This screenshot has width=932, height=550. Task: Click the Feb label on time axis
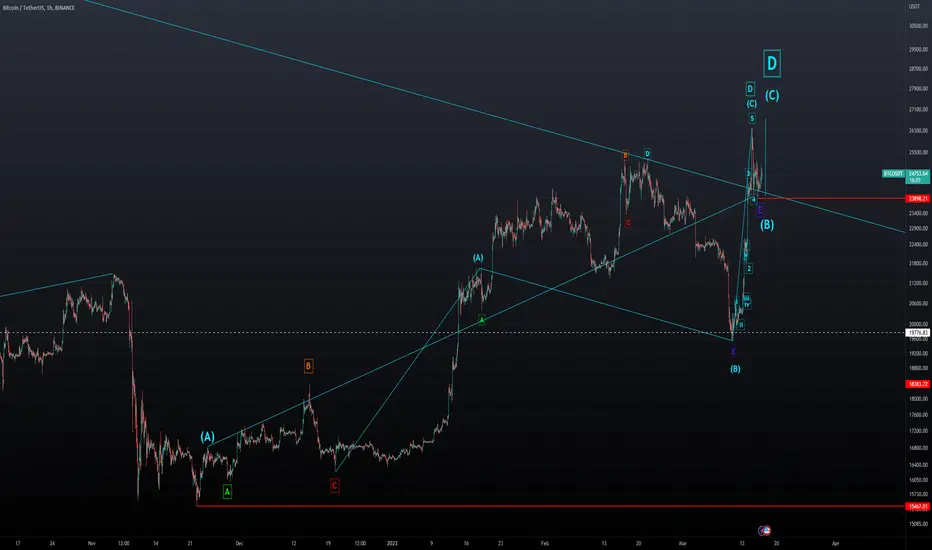coord(544,543)
